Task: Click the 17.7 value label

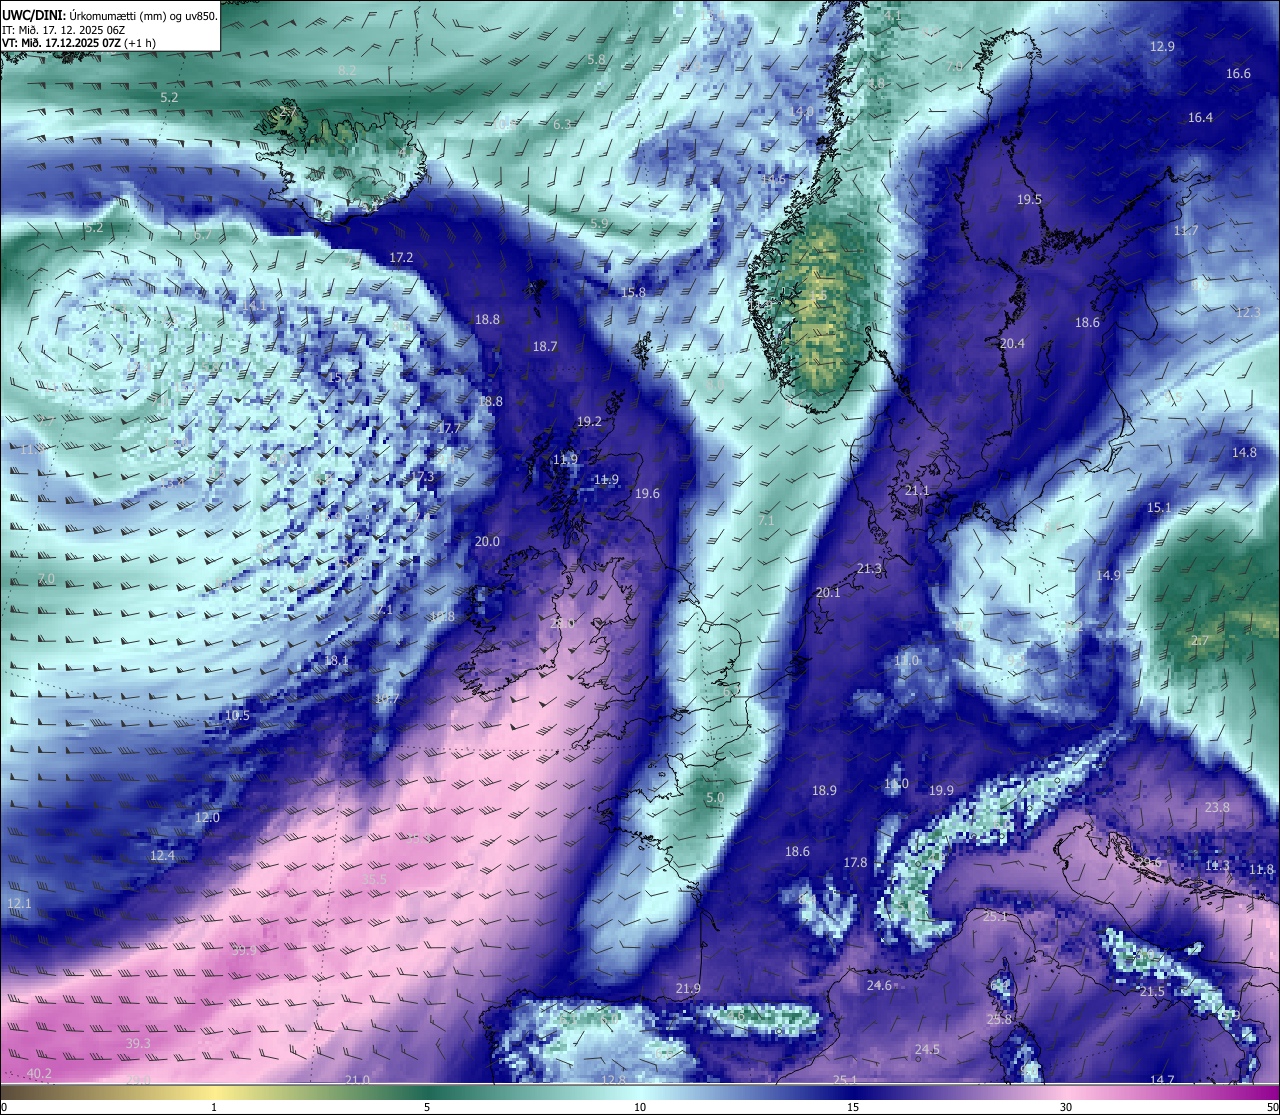Action: (x=450, y=428)
